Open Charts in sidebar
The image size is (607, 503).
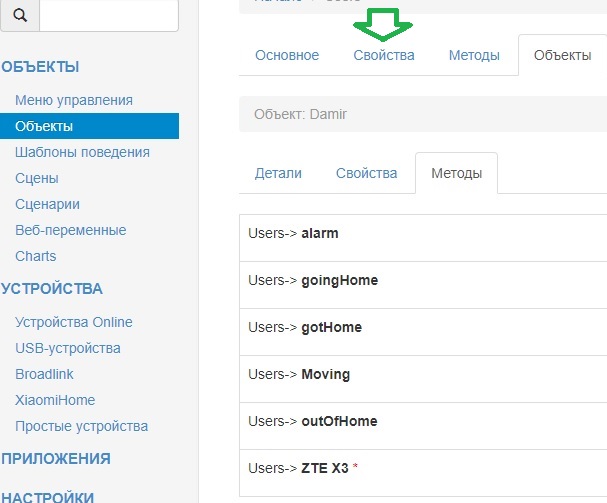pos(35,256)
